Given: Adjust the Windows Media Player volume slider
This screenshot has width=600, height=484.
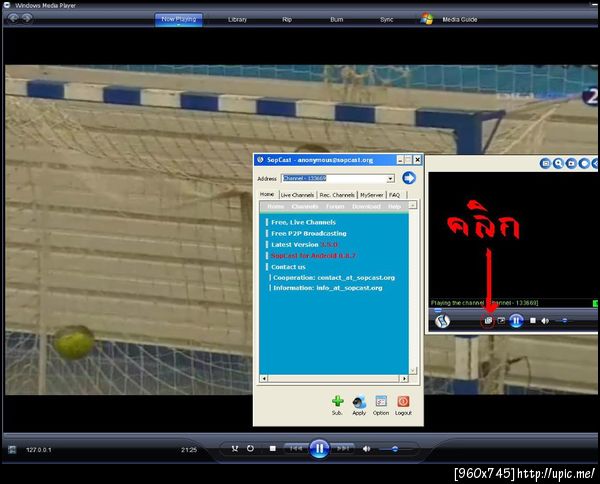Looking at the screenshot, I should tap(395, 449).
